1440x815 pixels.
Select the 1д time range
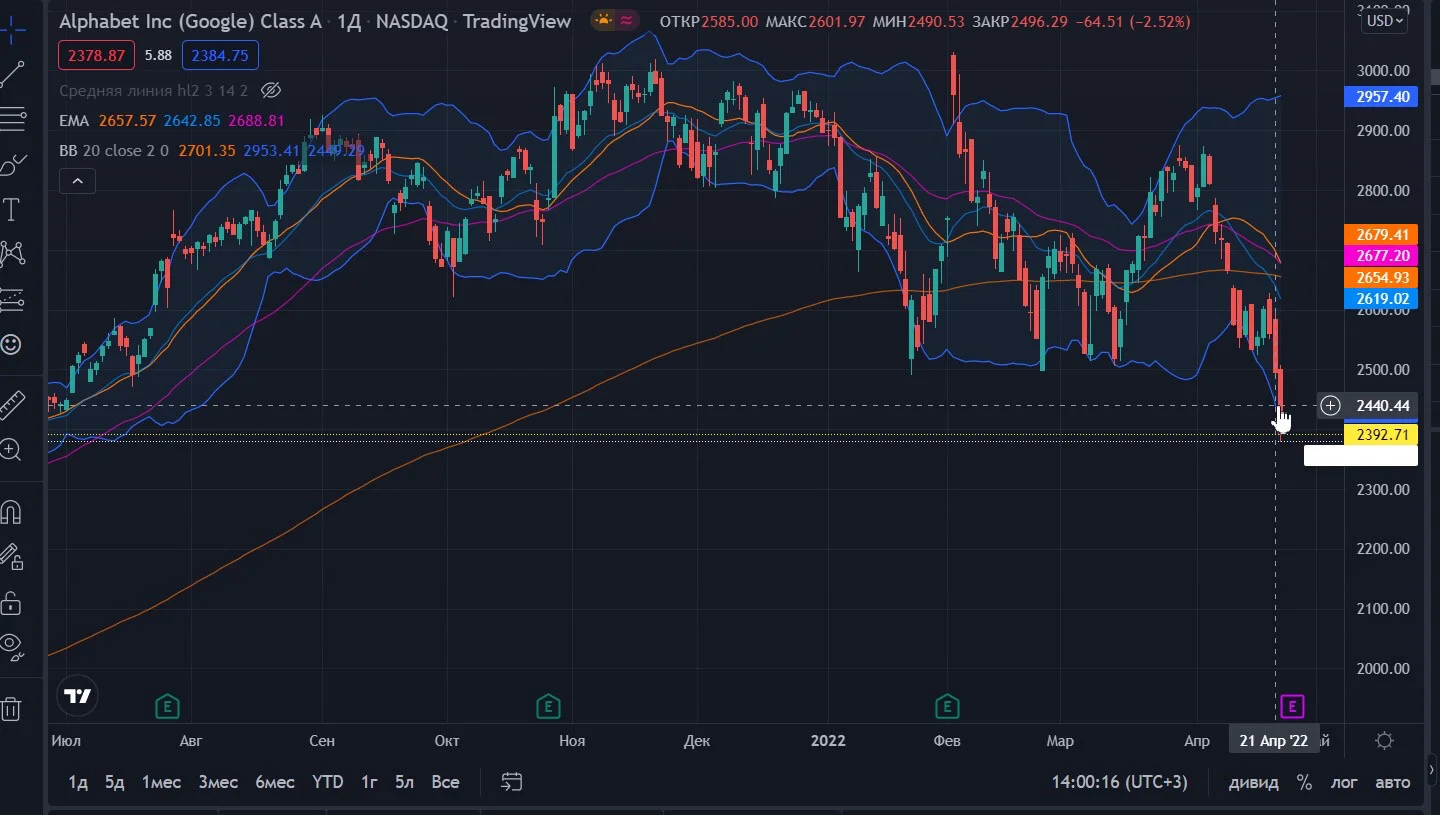78,782
